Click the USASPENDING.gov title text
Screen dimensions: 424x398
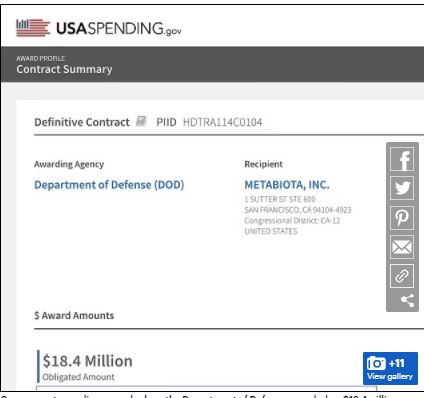point(119,28)
